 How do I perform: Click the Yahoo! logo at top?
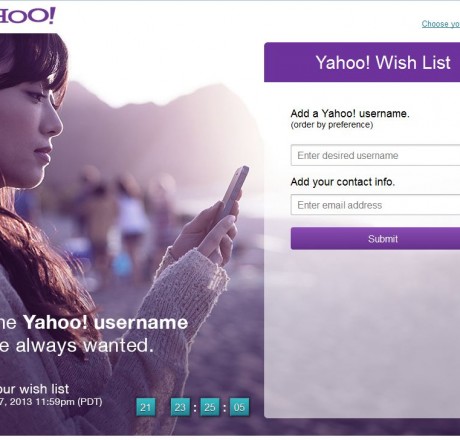(27, 15)
